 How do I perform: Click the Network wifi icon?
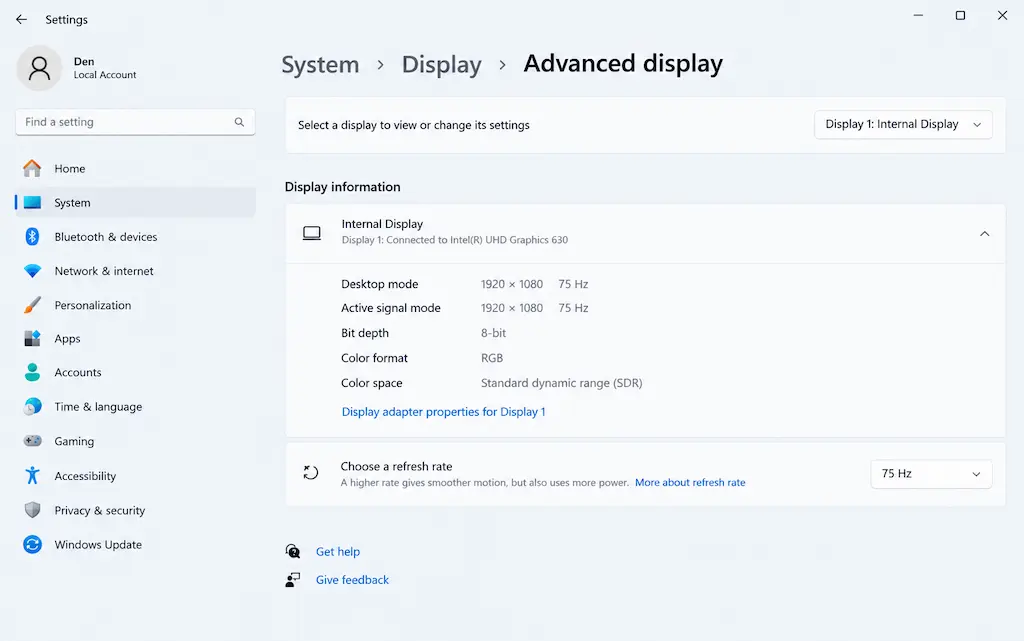pos(32,270)
